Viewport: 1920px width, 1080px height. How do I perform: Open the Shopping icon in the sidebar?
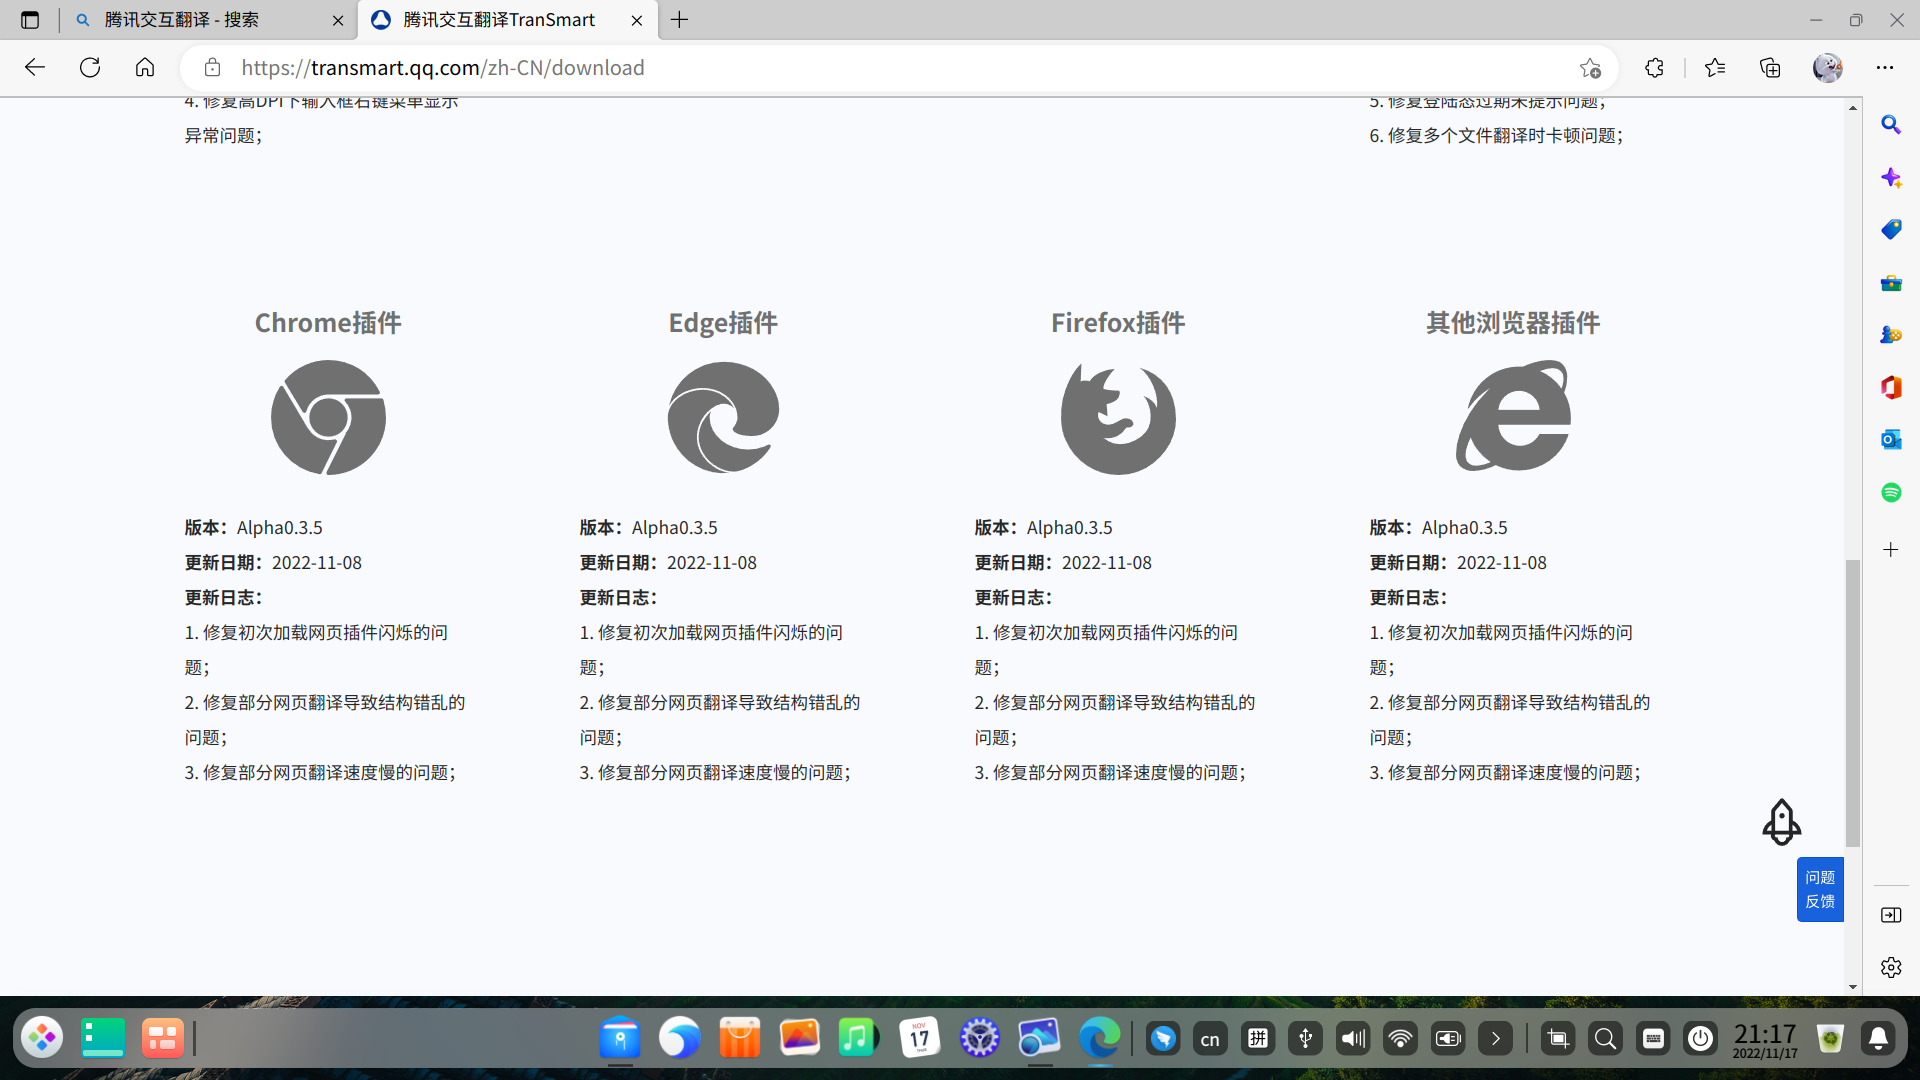[x=1891, y=229]
